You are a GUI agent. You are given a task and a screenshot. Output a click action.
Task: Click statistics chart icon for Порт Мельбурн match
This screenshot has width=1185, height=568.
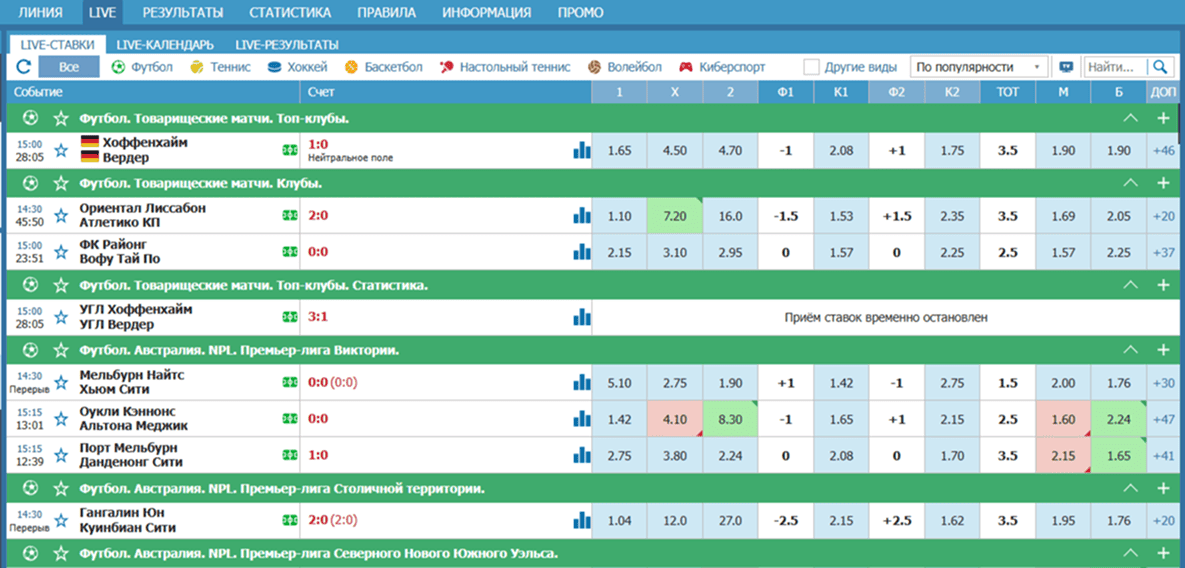tap(581, 455)
